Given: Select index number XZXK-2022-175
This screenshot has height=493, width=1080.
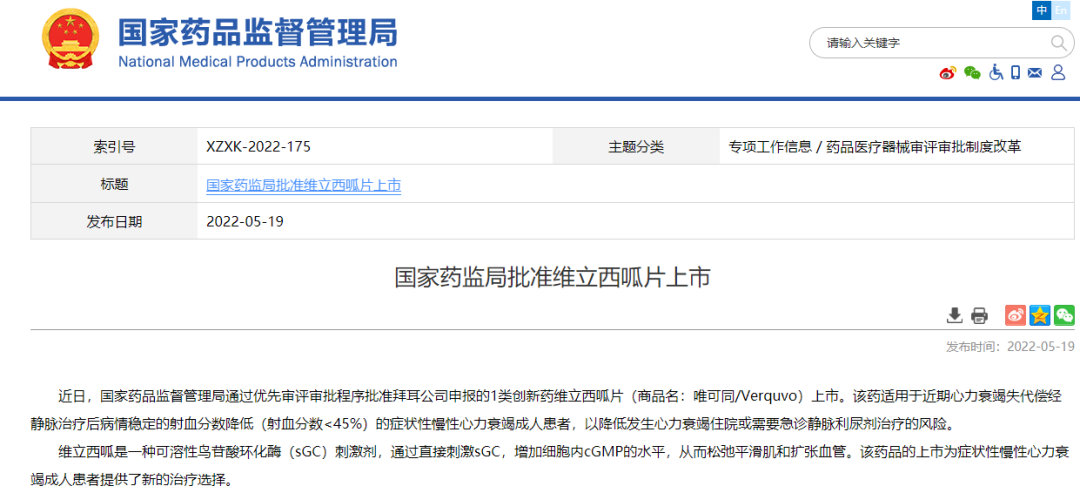Looking at the screenshot, I should (258, 147).
